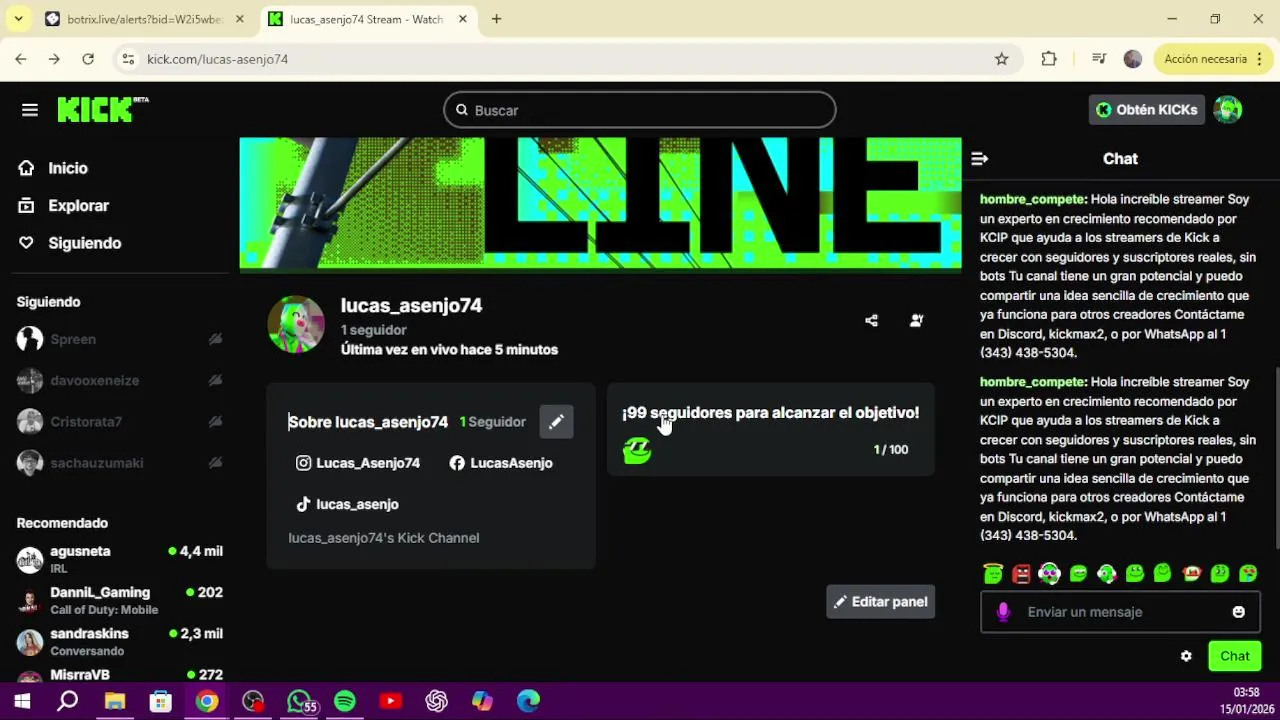
Task: Open Chrome profile avatar
Action: (1133, 59)
